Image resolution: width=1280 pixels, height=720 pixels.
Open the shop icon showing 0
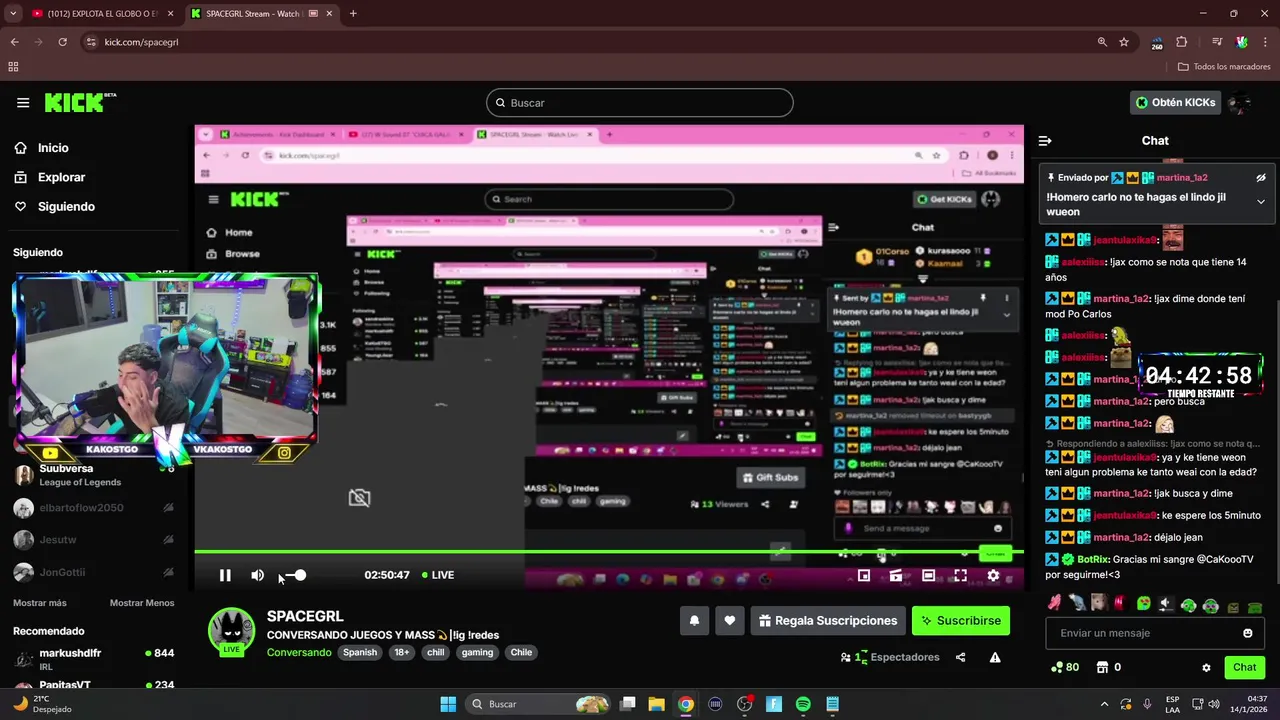point(1108,667)
